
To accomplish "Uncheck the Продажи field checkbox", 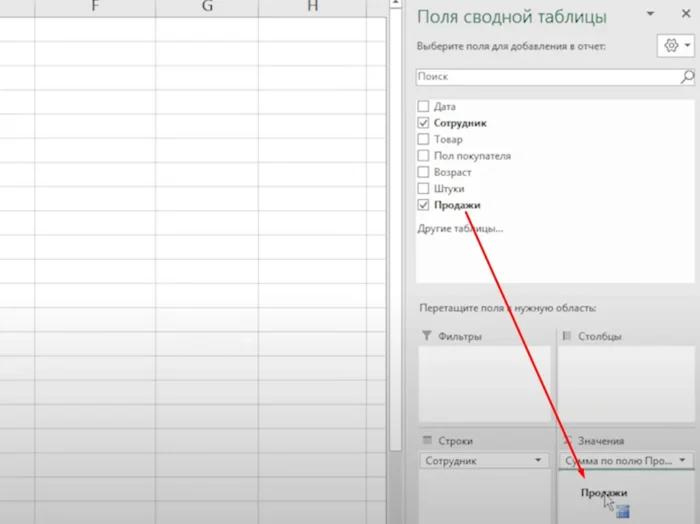I will tap(424, 205).
